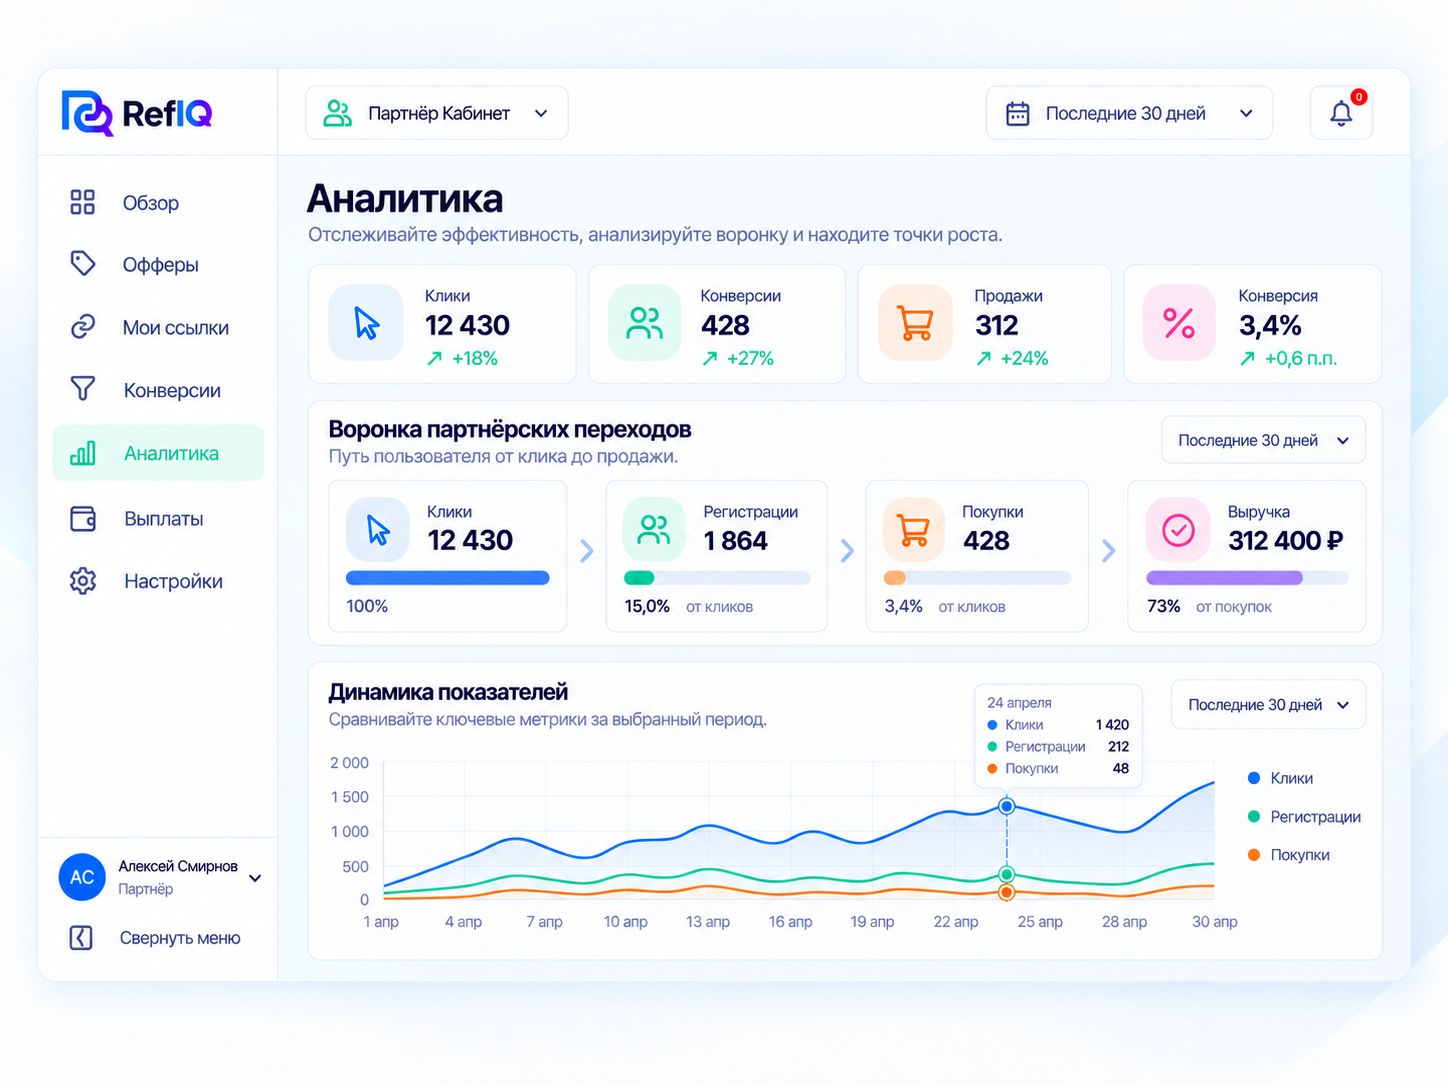
Task: Go to Конверсии in the sidebar
Action: click(x=158, y=390)
